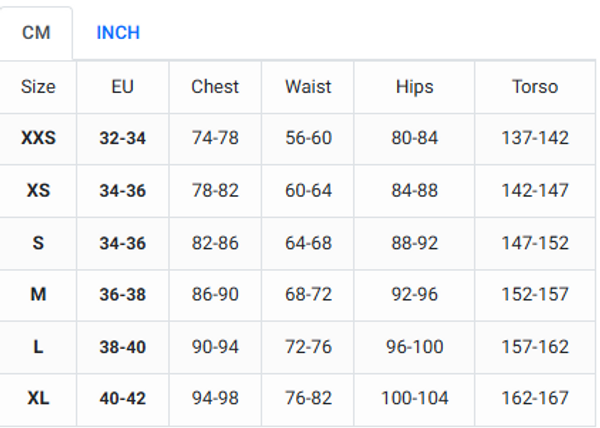
Task: Click the Hips column header
Action: tap(414, 86)
